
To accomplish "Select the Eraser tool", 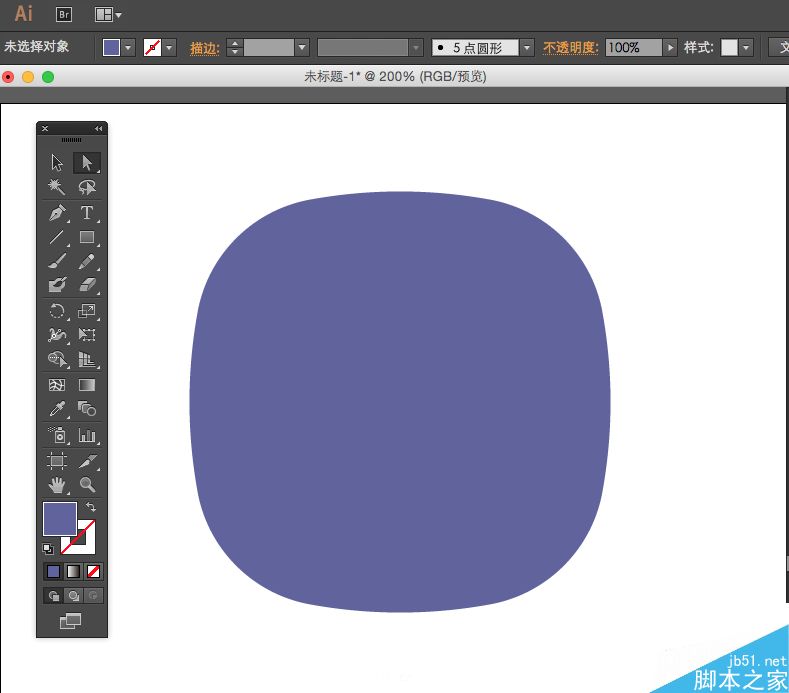I will [87, 285].
